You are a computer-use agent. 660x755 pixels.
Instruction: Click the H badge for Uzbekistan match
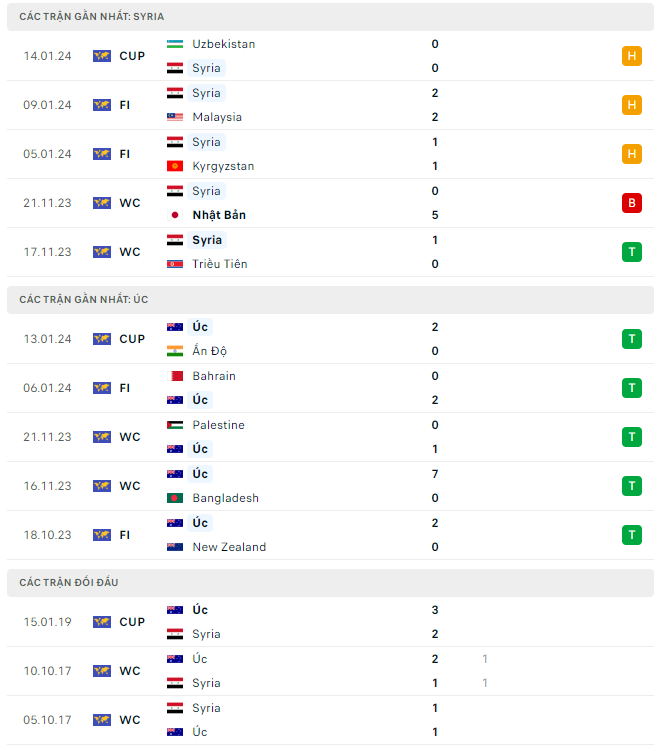pos(631,56)
